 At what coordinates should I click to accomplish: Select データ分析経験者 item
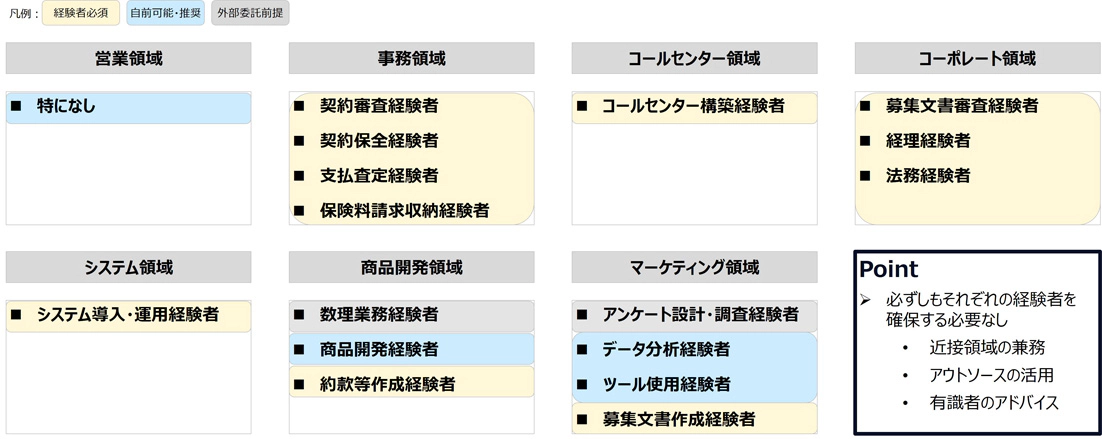(665, 350)
